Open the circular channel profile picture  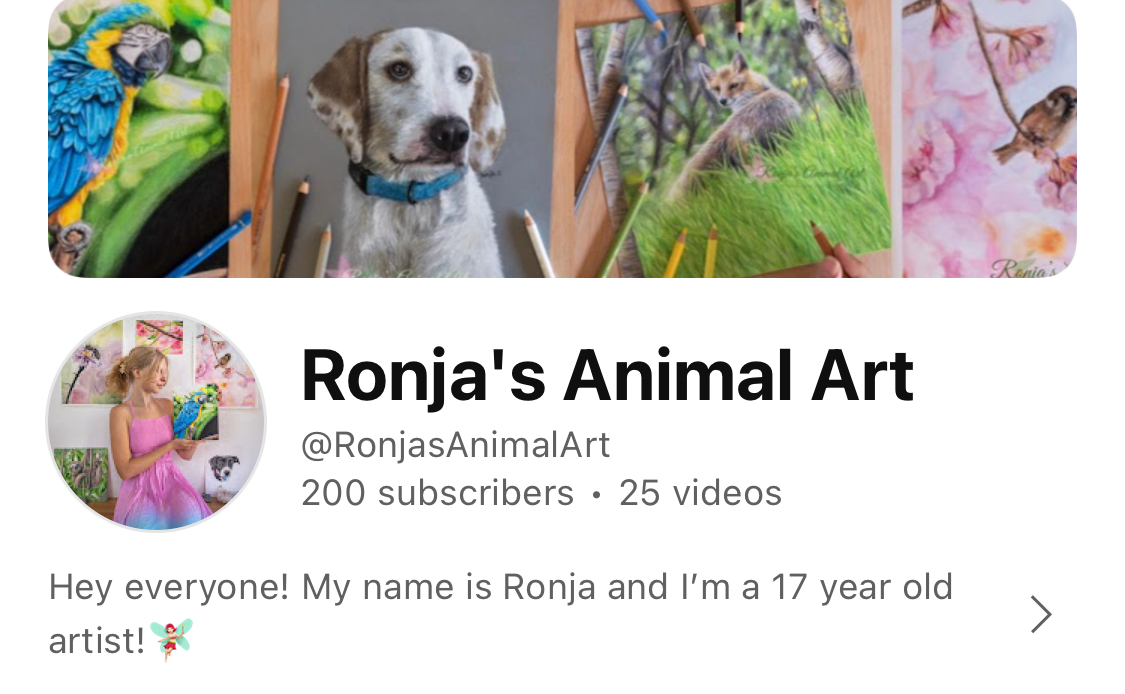click(x=156, y=421)
